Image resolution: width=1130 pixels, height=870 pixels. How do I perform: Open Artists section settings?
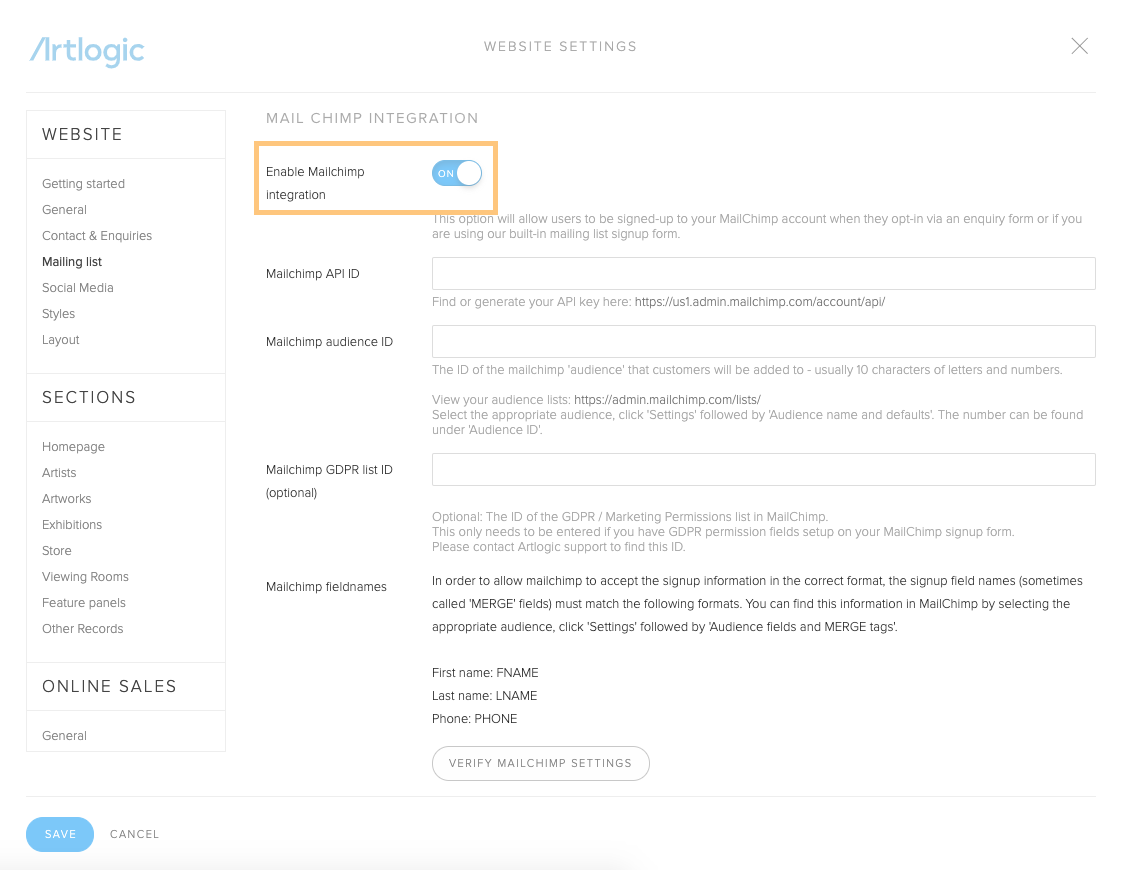coord(59,473)
